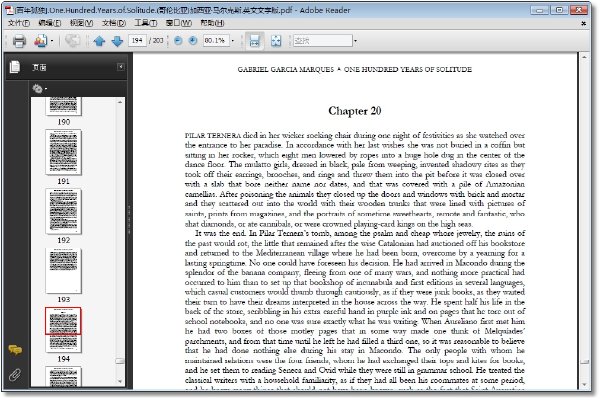Click the thumbnail list scroll-down arrow
The width and height of the screenshot is (600, 400).
[x=120, y=382]
